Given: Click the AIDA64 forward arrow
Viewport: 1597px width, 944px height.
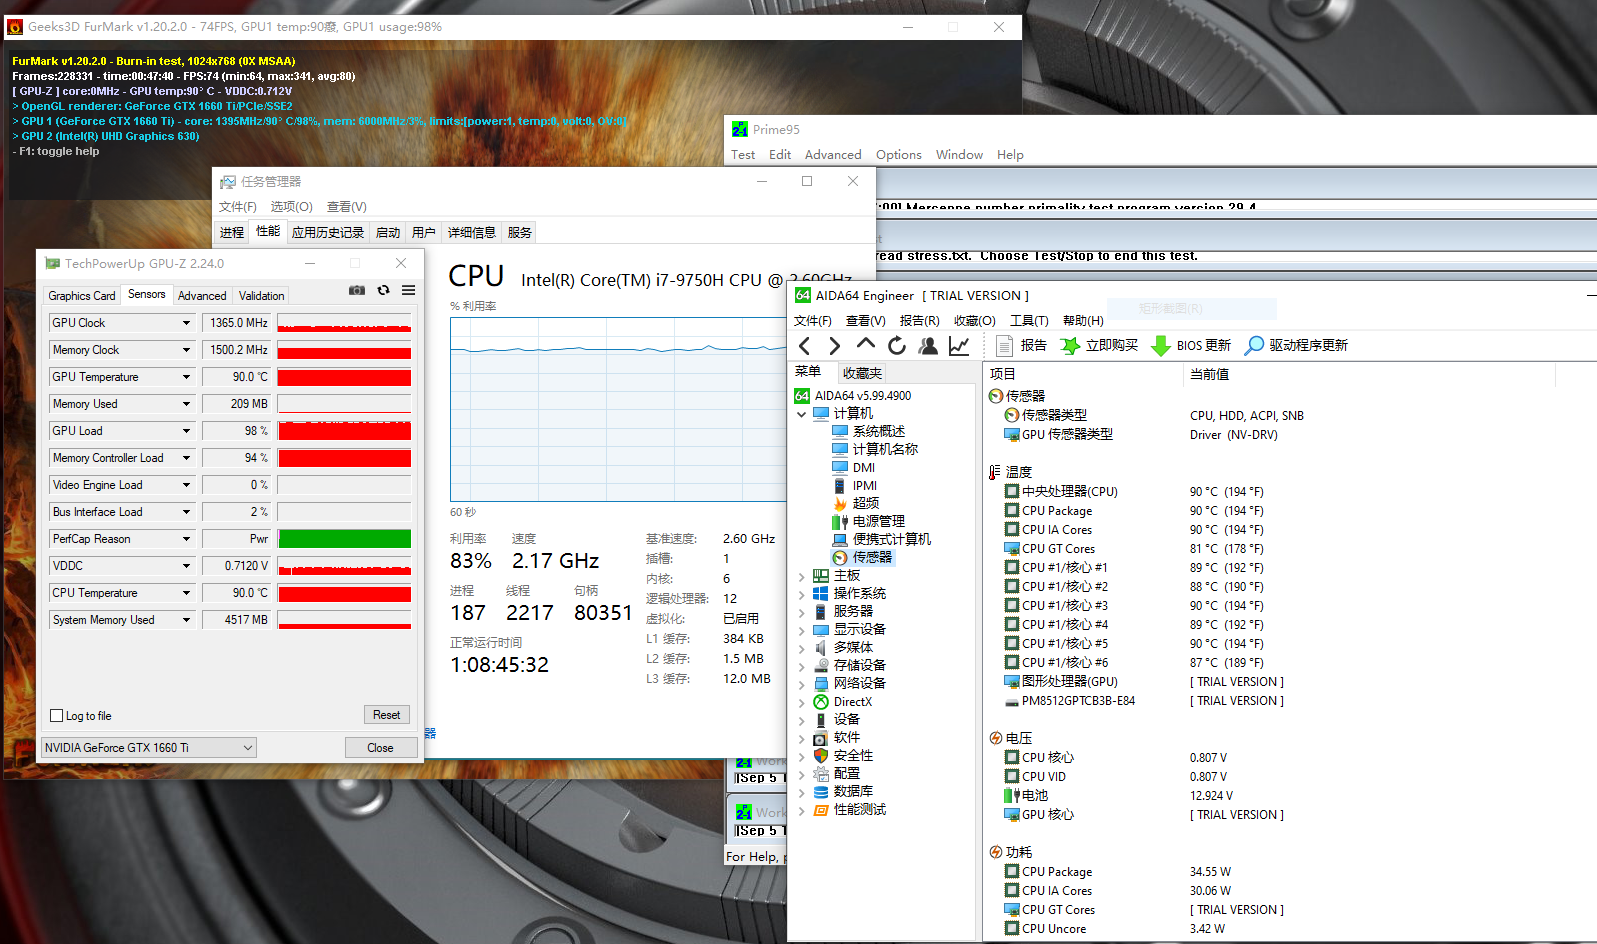Looking at the screenshot, I should [835, 346].
